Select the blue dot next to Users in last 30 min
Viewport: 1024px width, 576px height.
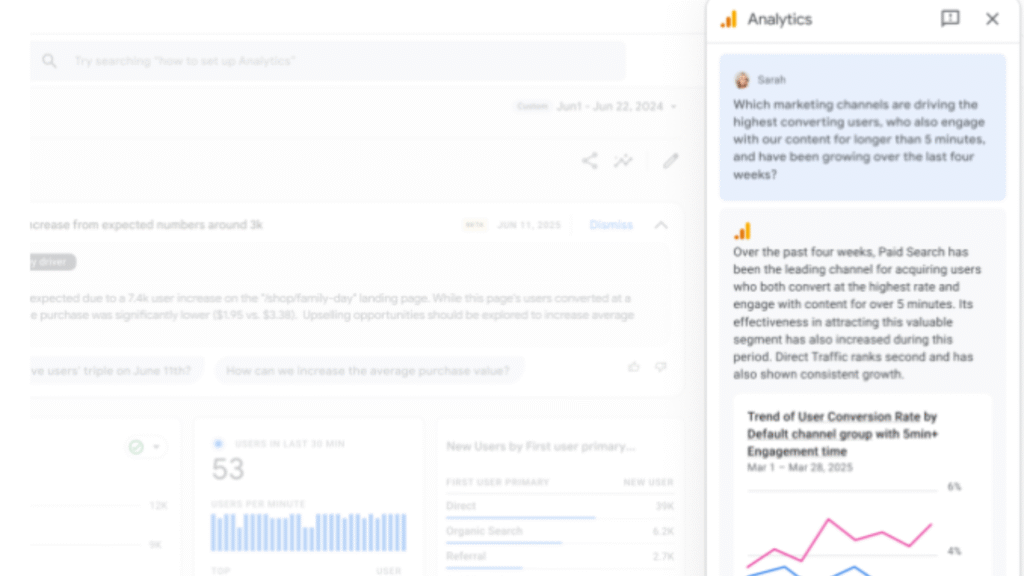tap(217, 443)
